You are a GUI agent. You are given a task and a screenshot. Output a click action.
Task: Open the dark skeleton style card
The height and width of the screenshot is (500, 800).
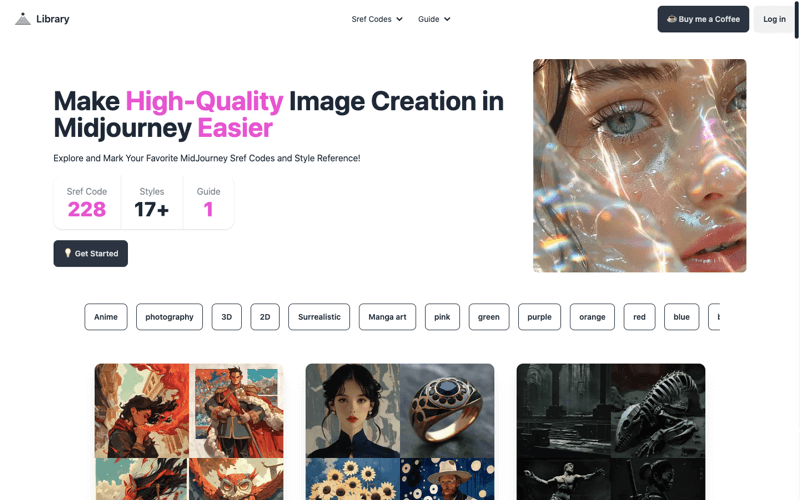[x=611, y=432]
